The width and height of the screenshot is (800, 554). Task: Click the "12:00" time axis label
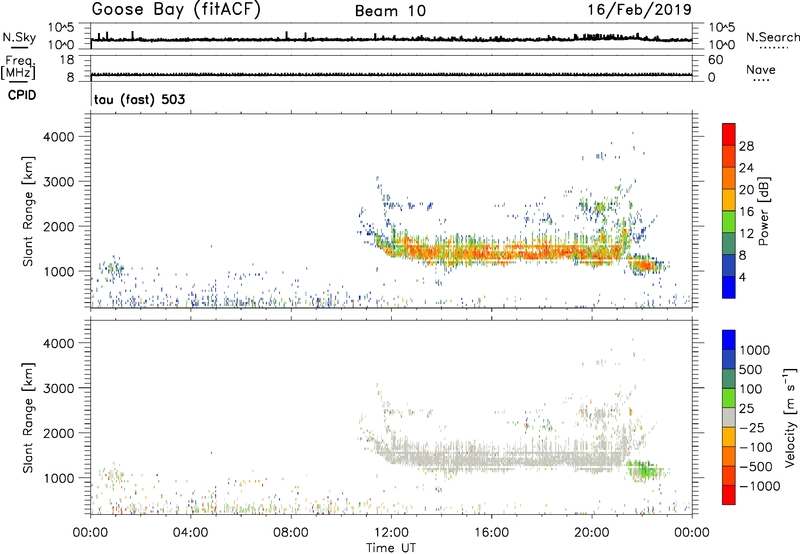pyautogui.click(x=391, y=533)
